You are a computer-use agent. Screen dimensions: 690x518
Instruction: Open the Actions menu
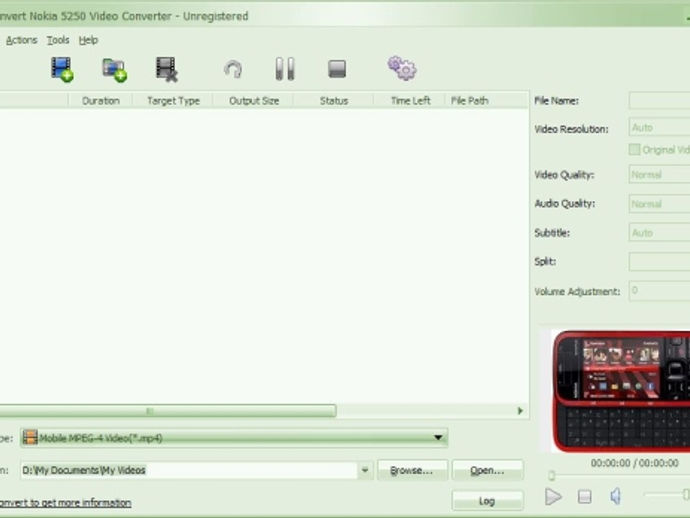pyautogui.click(x=22, y=40)
